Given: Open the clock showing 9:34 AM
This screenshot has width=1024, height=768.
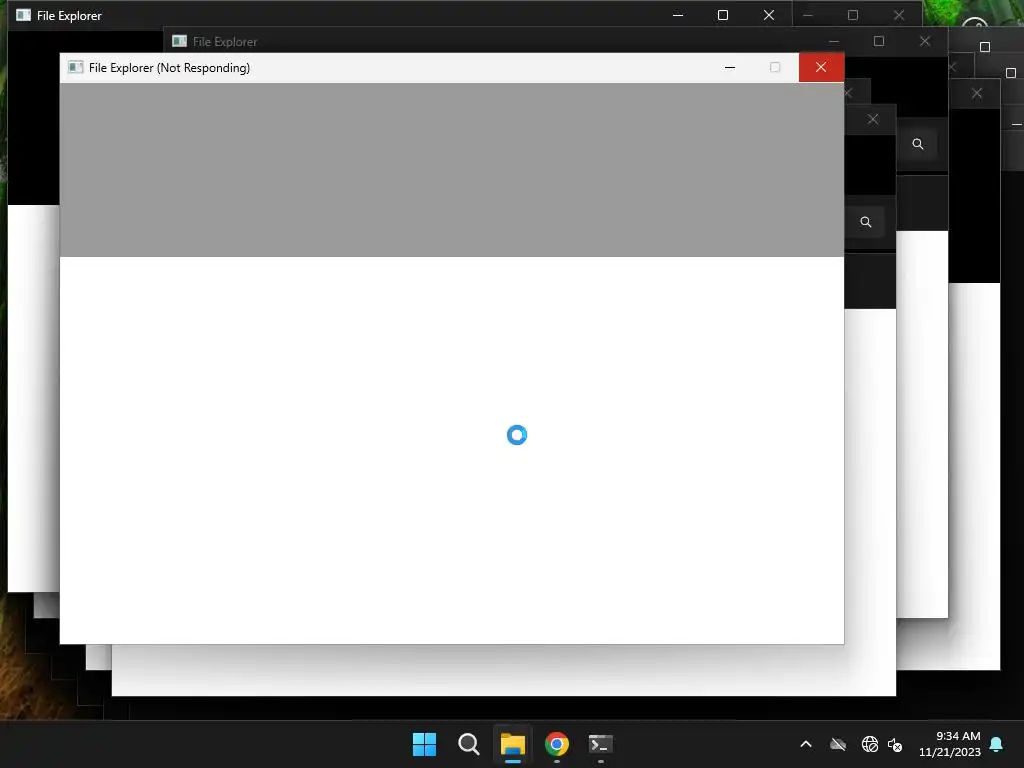Looking at the screenshot, I should 957,736.
